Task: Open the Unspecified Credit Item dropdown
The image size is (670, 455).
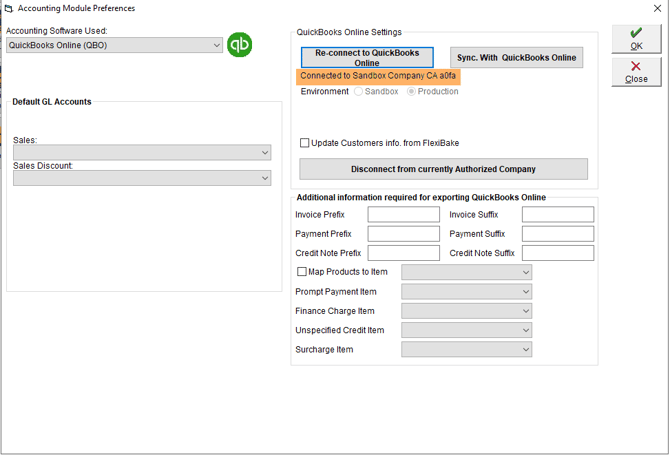Action: [x=467, y=330]
